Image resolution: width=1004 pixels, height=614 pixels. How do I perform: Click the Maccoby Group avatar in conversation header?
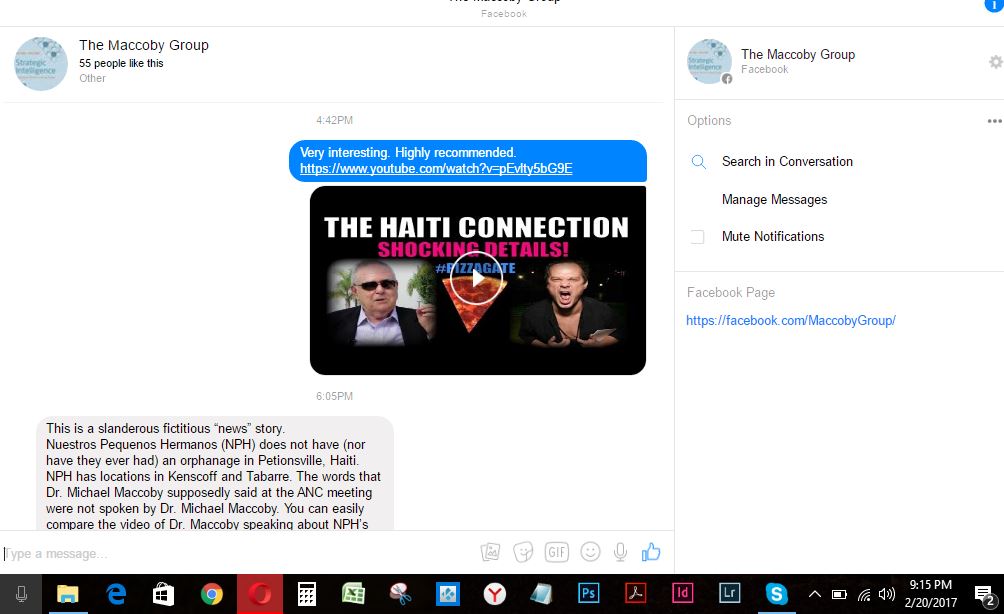point(41,63)
